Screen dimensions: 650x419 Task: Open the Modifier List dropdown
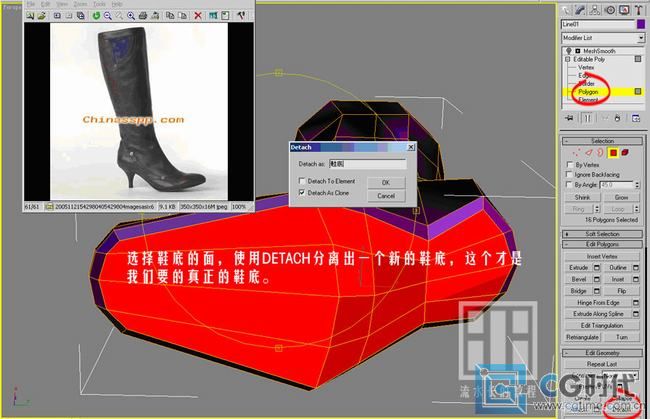click(x=641, y=38)
